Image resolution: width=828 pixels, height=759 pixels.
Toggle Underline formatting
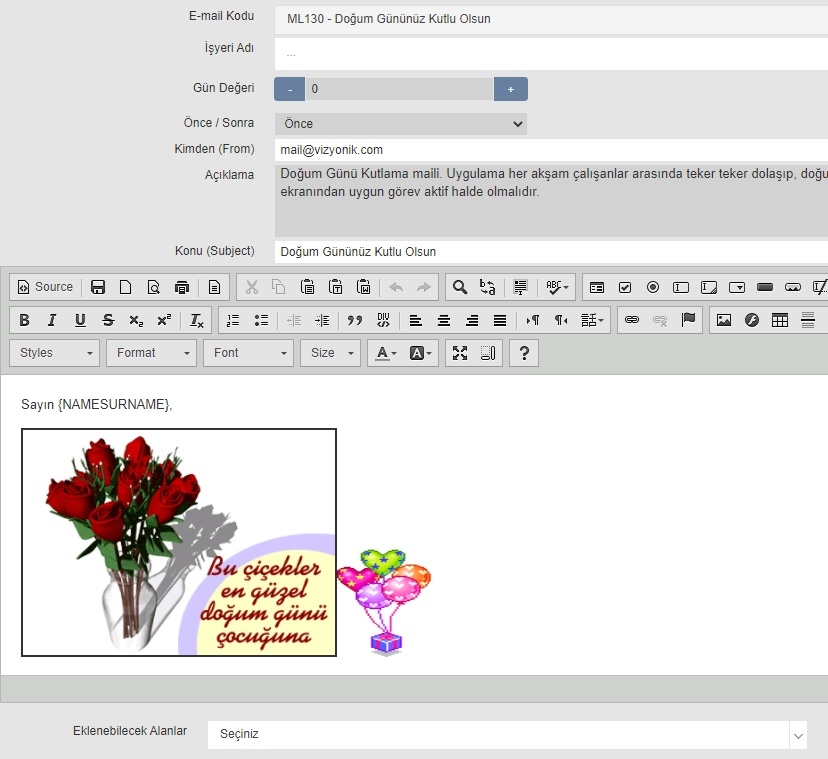80,320
